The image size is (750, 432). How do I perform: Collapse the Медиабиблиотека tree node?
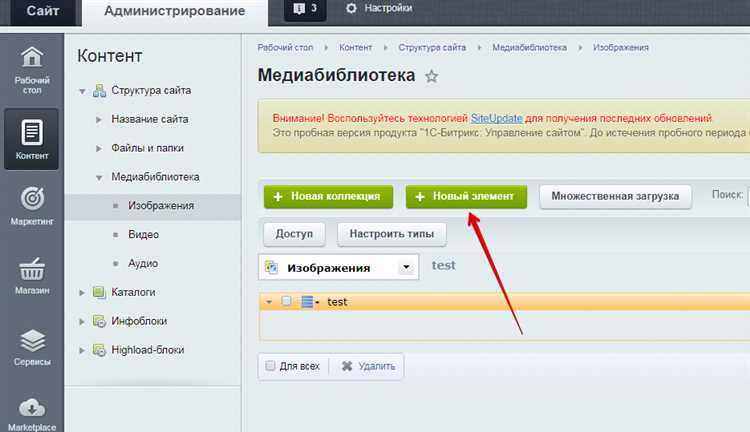[x=99, y=177]
